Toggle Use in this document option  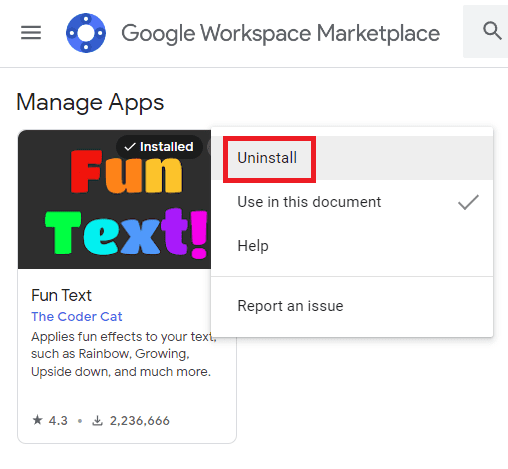coord(352,202)
